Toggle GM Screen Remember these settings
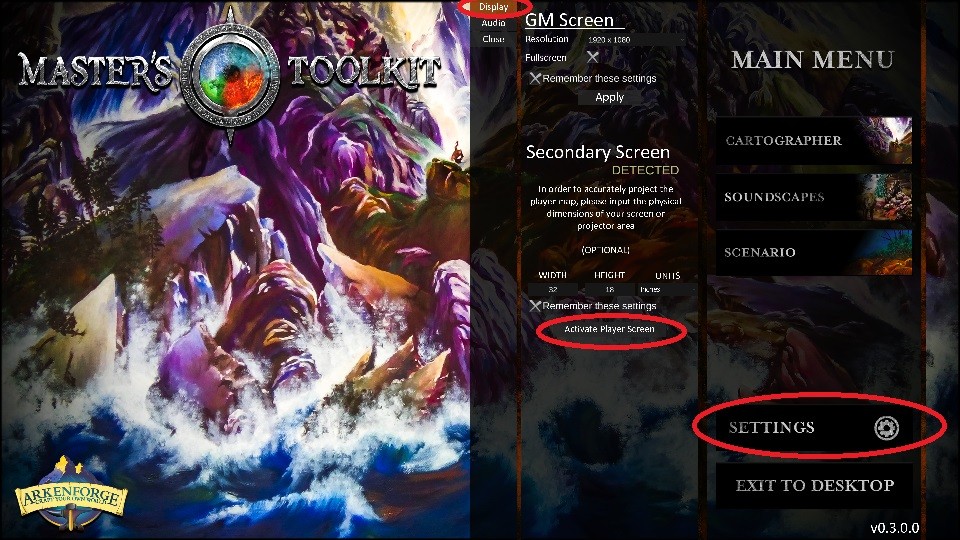Viewport: 960px width, 540px height. pos(535,78)
